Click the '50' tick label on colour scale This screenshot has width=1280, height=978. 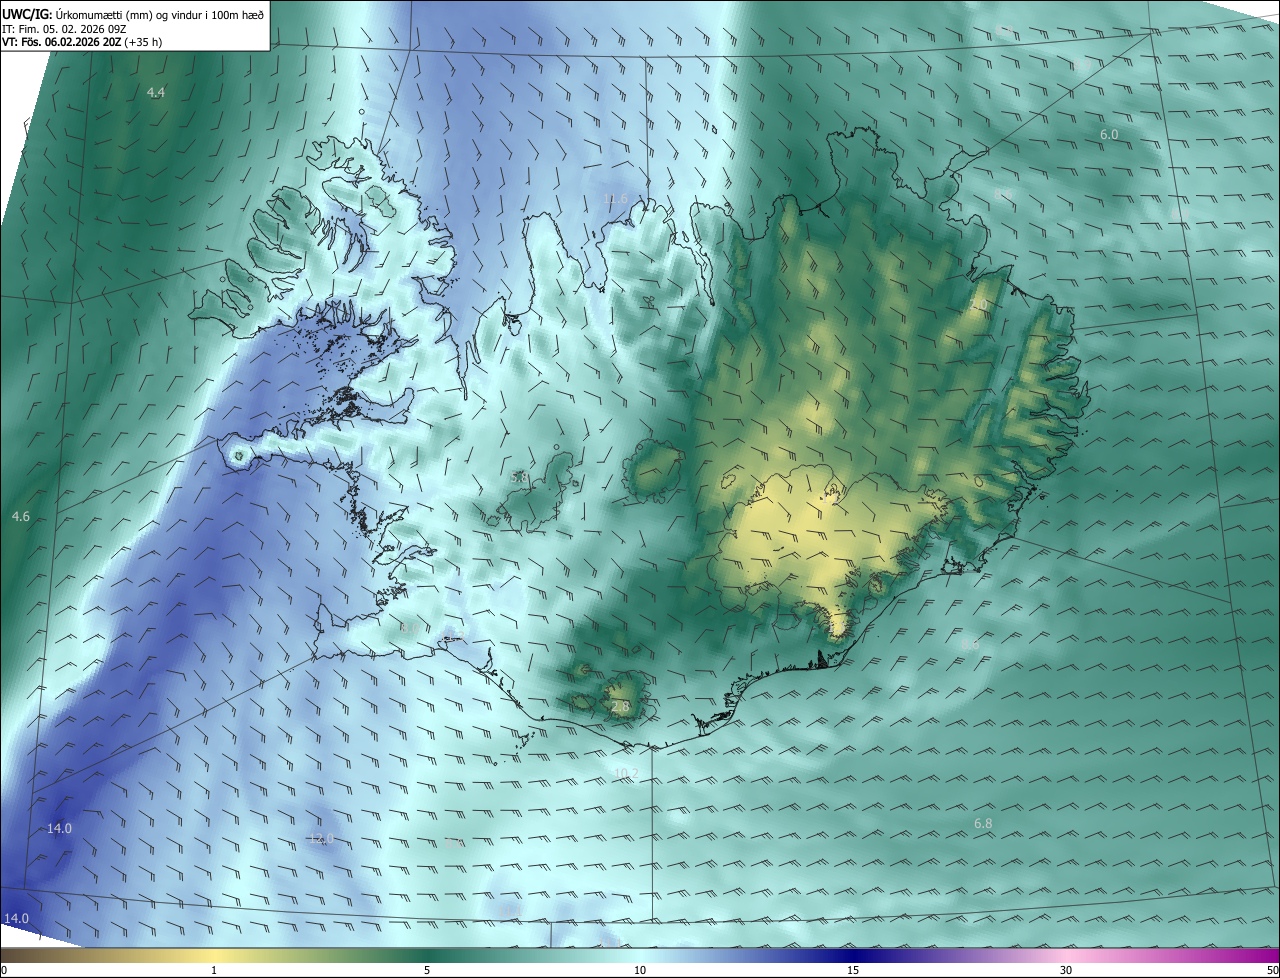click(x=1272, y=970)
